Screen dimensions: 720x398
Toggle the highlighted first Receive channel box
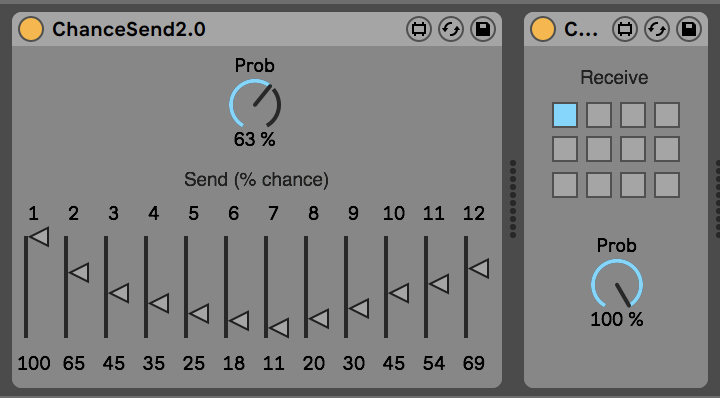tap(565, 115)
